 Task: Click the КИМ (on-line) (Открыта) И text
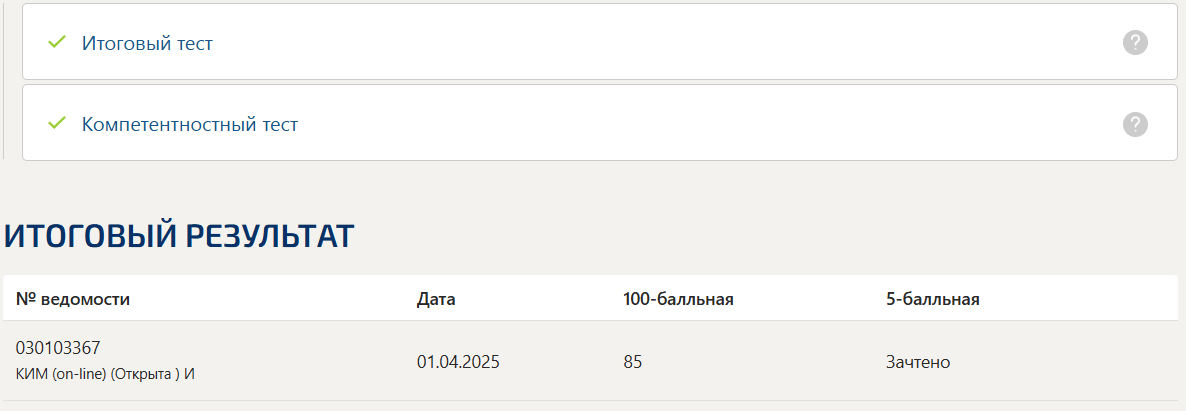pyautogui.click(x=105, y=374)
